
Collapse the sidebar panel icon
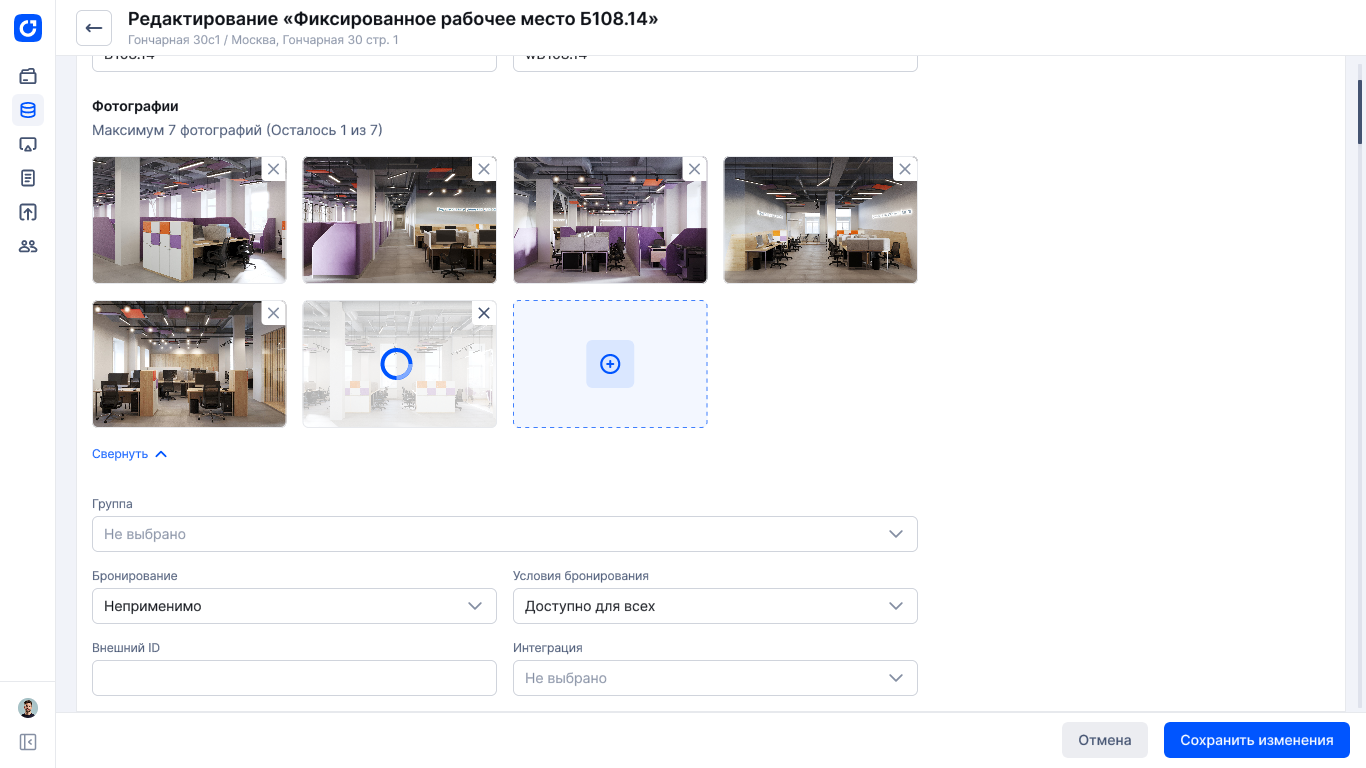point(28,742)
